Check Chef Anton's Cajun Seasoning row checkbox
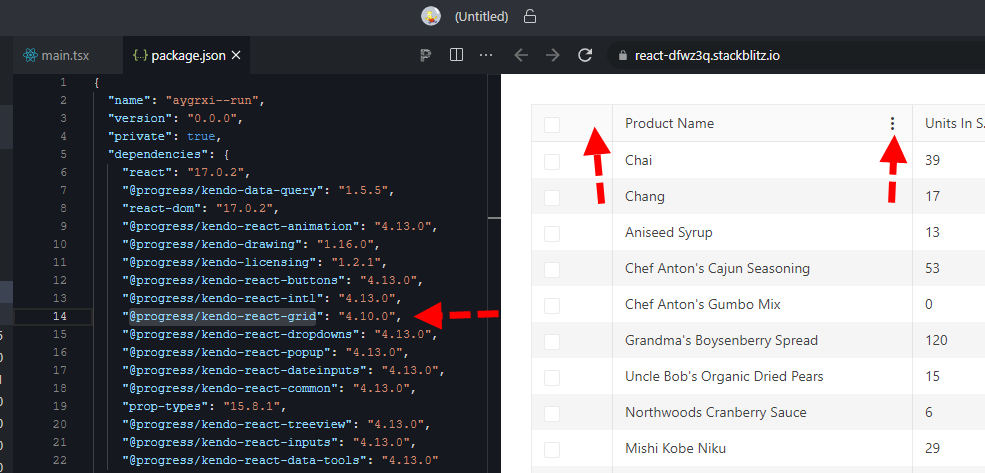 click(552, 269)
